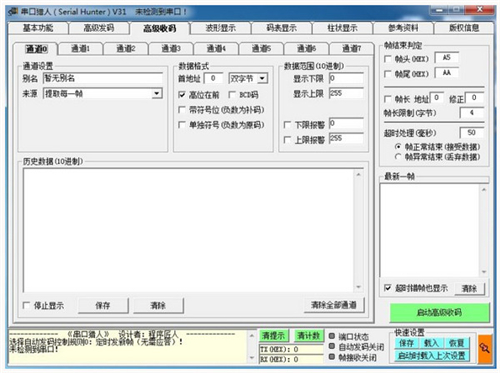Click the green 清计数 button
The width and height of the screenshot is (500, 373).
(309, 335)
